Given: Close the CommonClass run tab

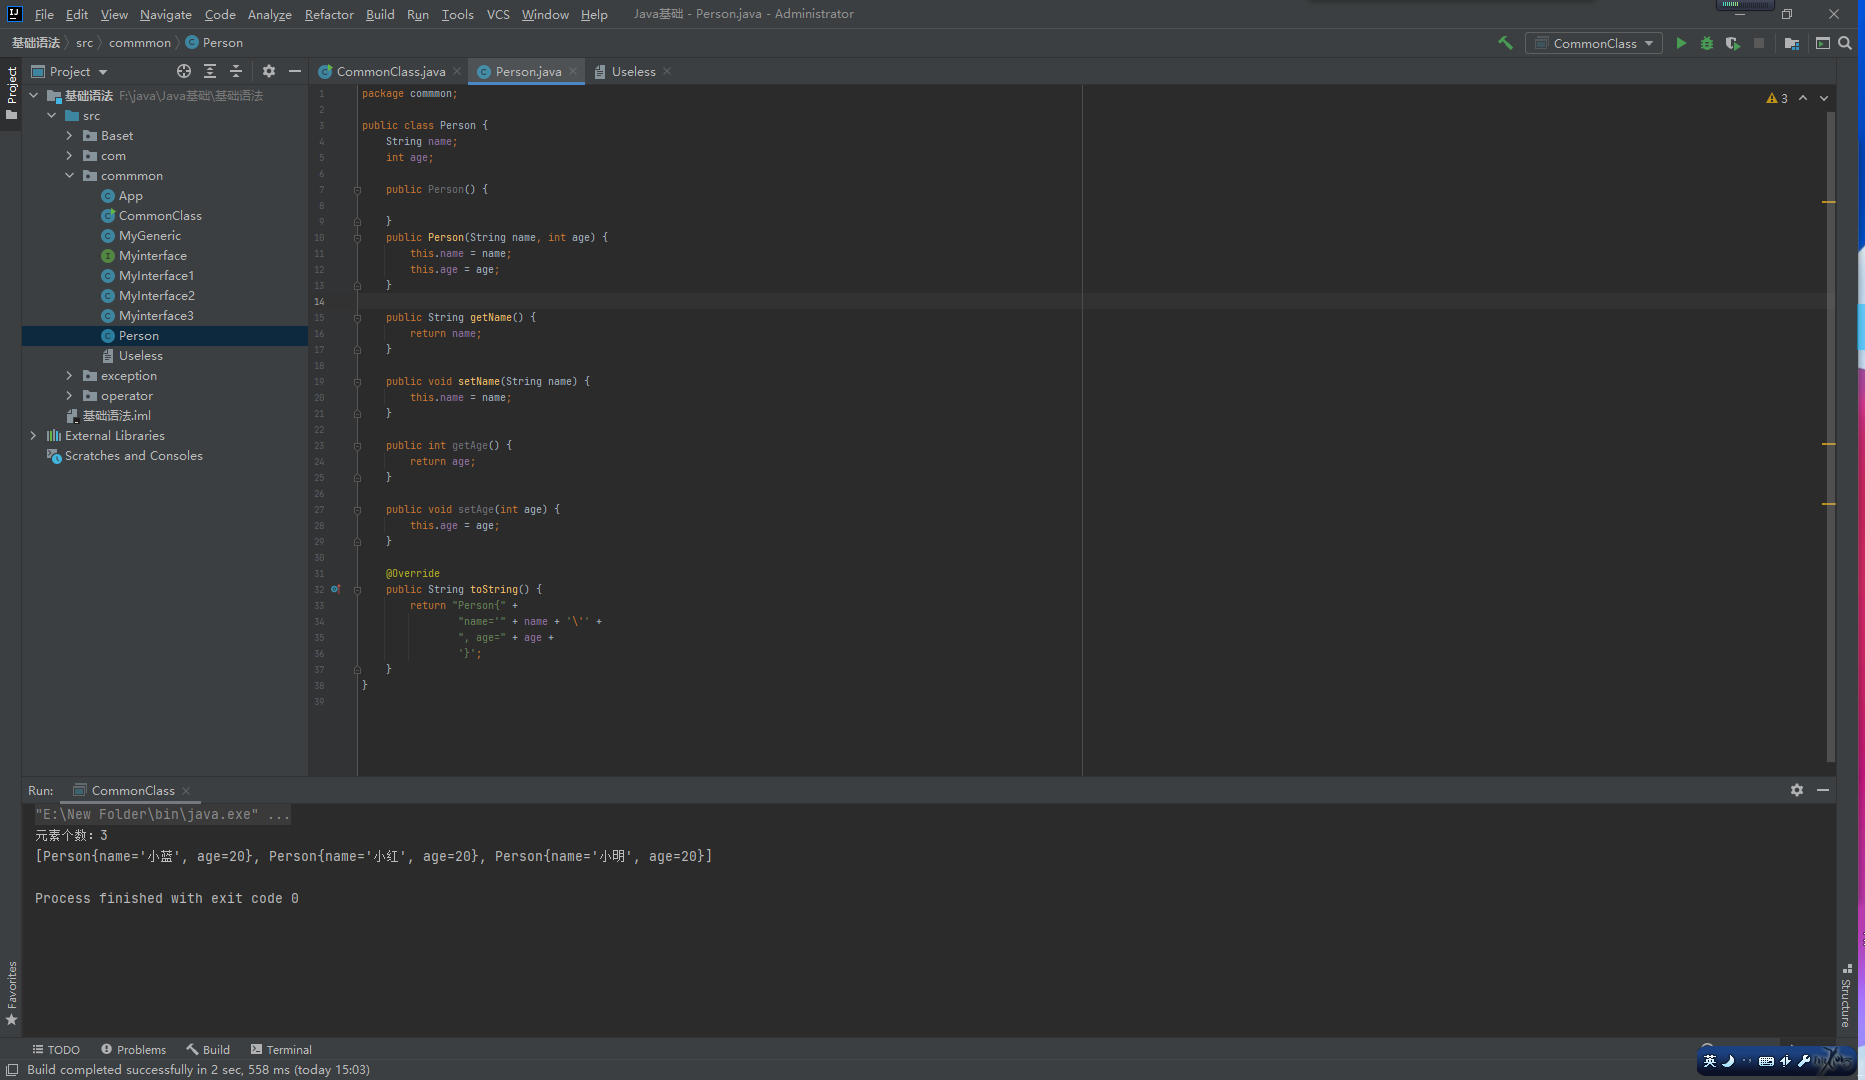Looking at the screenshot, I should 186,790.
